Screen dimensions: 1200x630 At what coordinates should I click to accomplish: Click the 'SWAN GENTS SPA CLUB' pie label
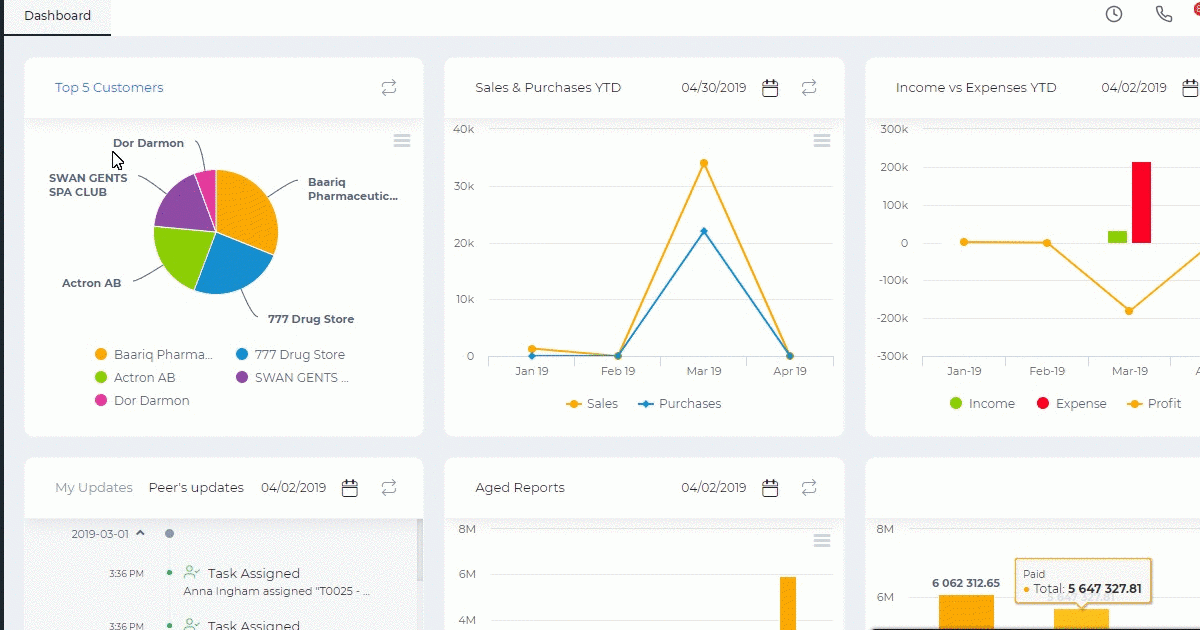pos(88,185)
